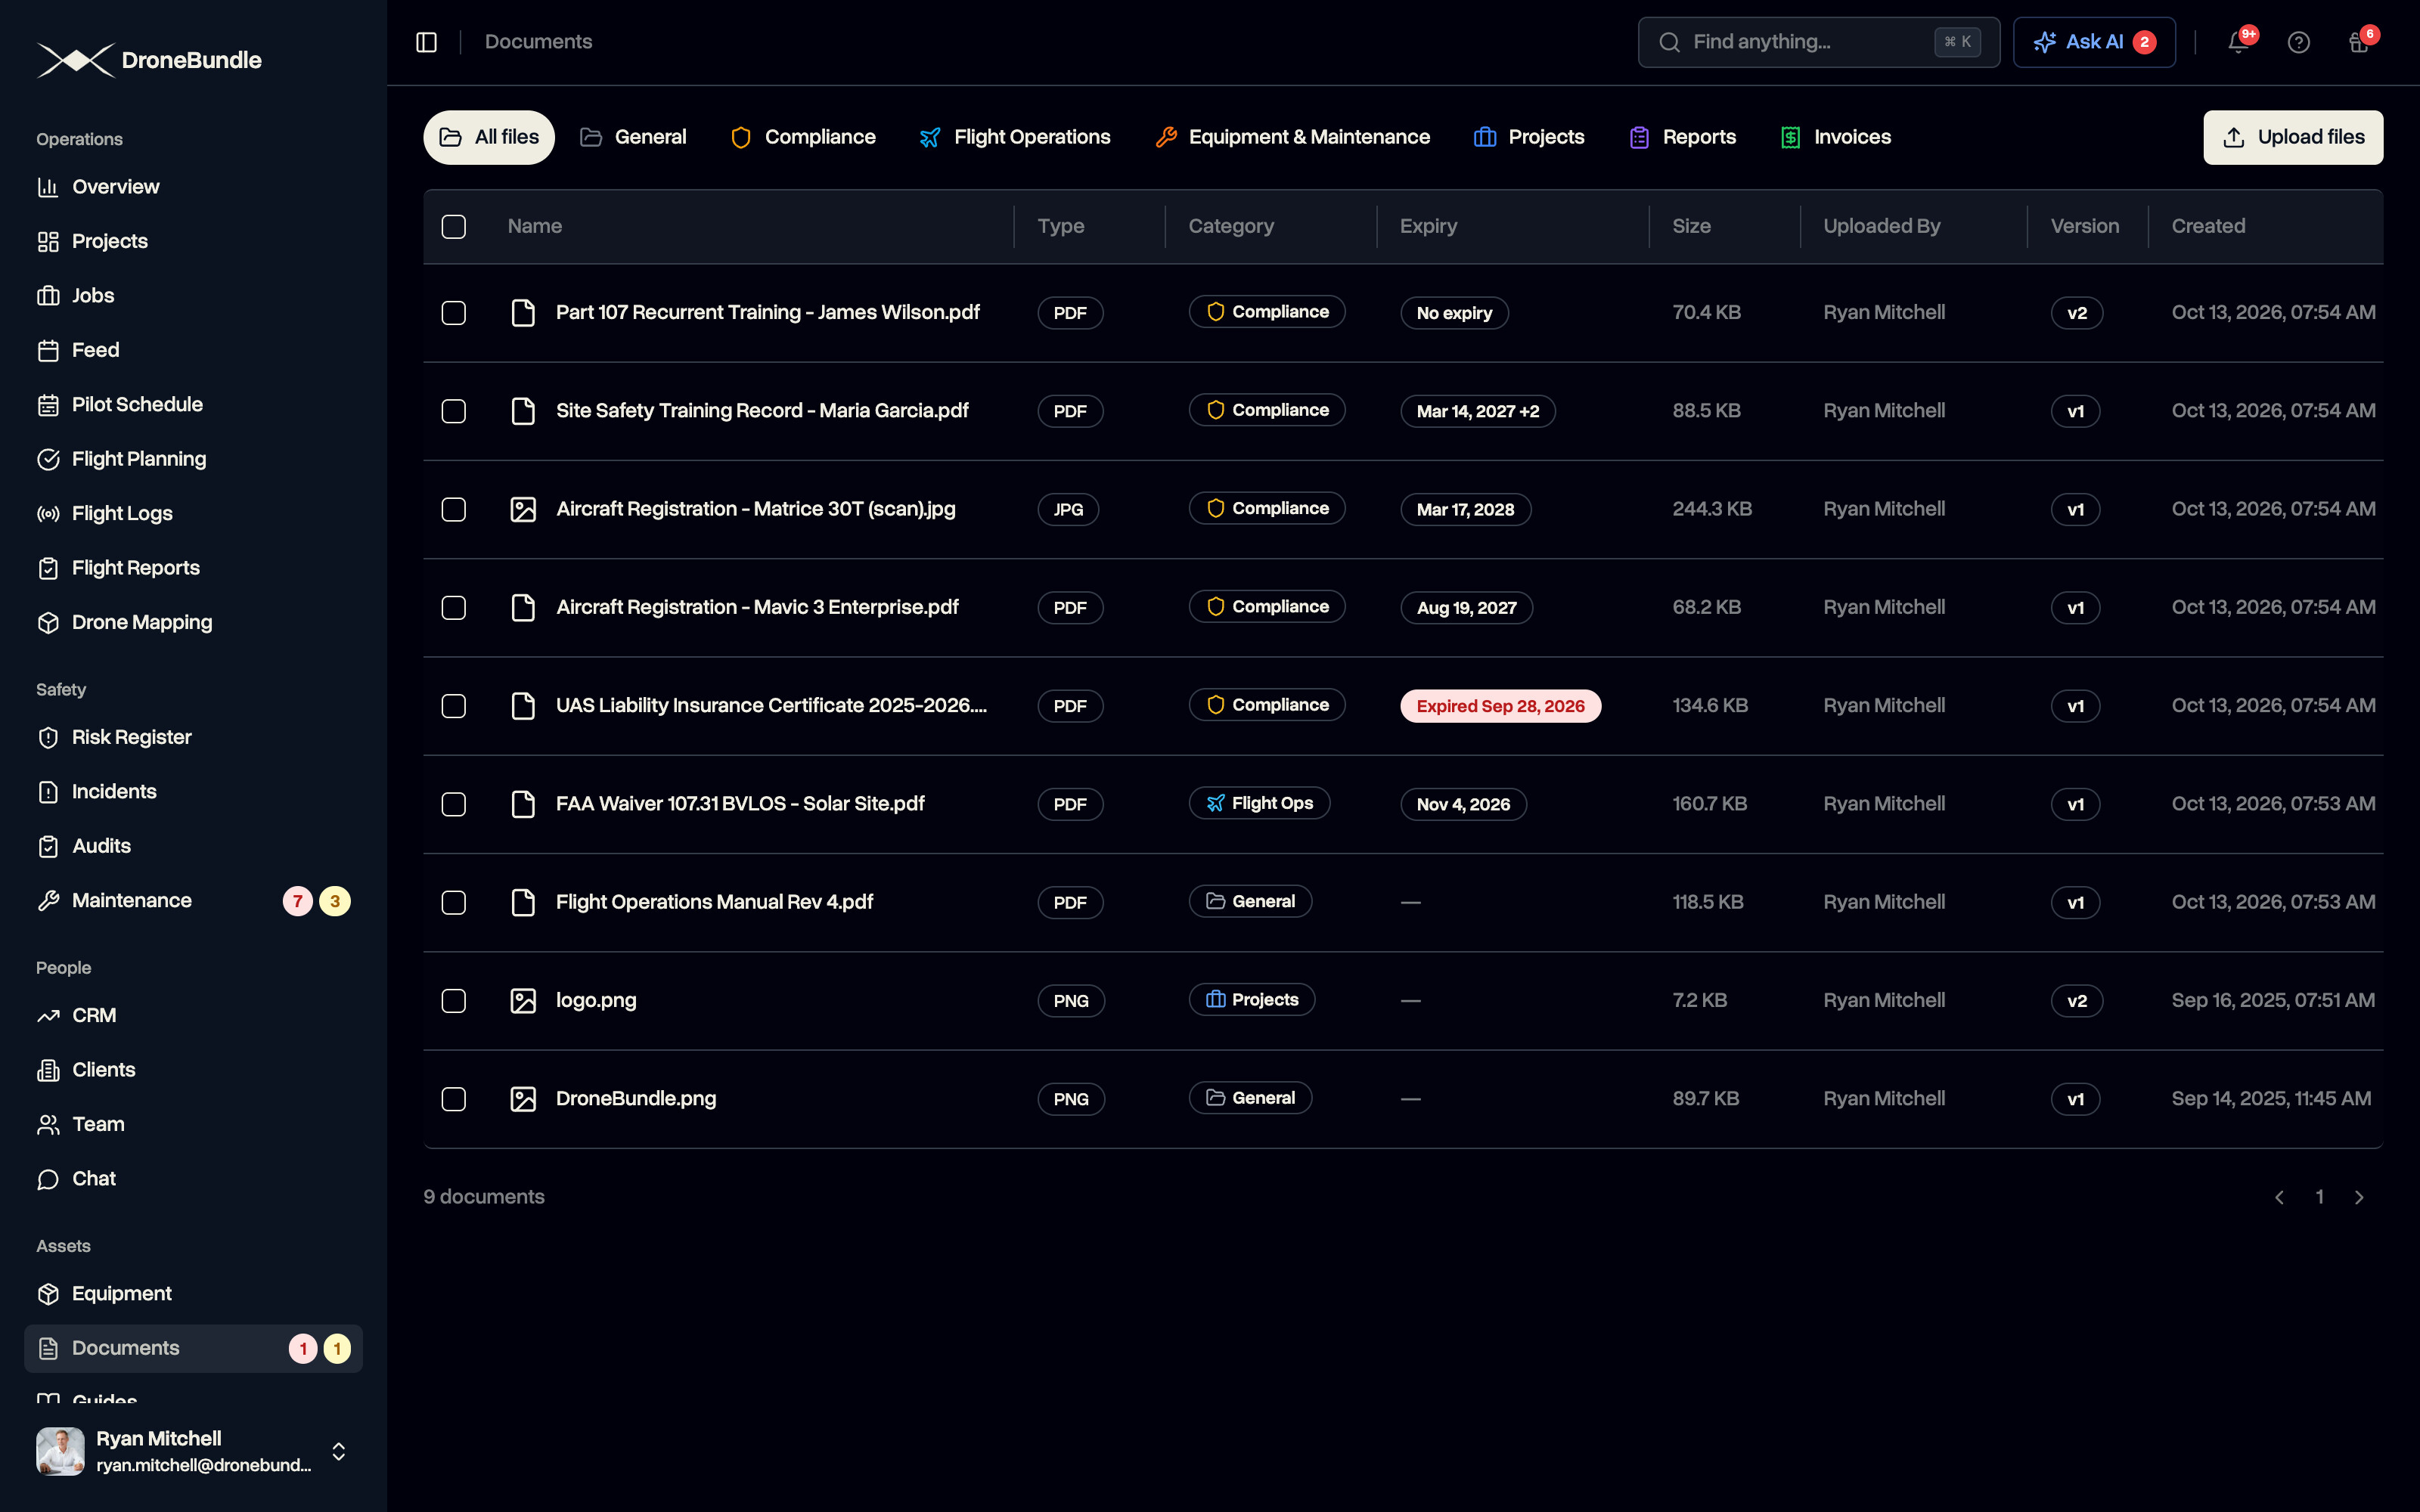Switch to Flight Operations tab
This screenshot has width=2420, height=1512.
tap(1014, 137)
